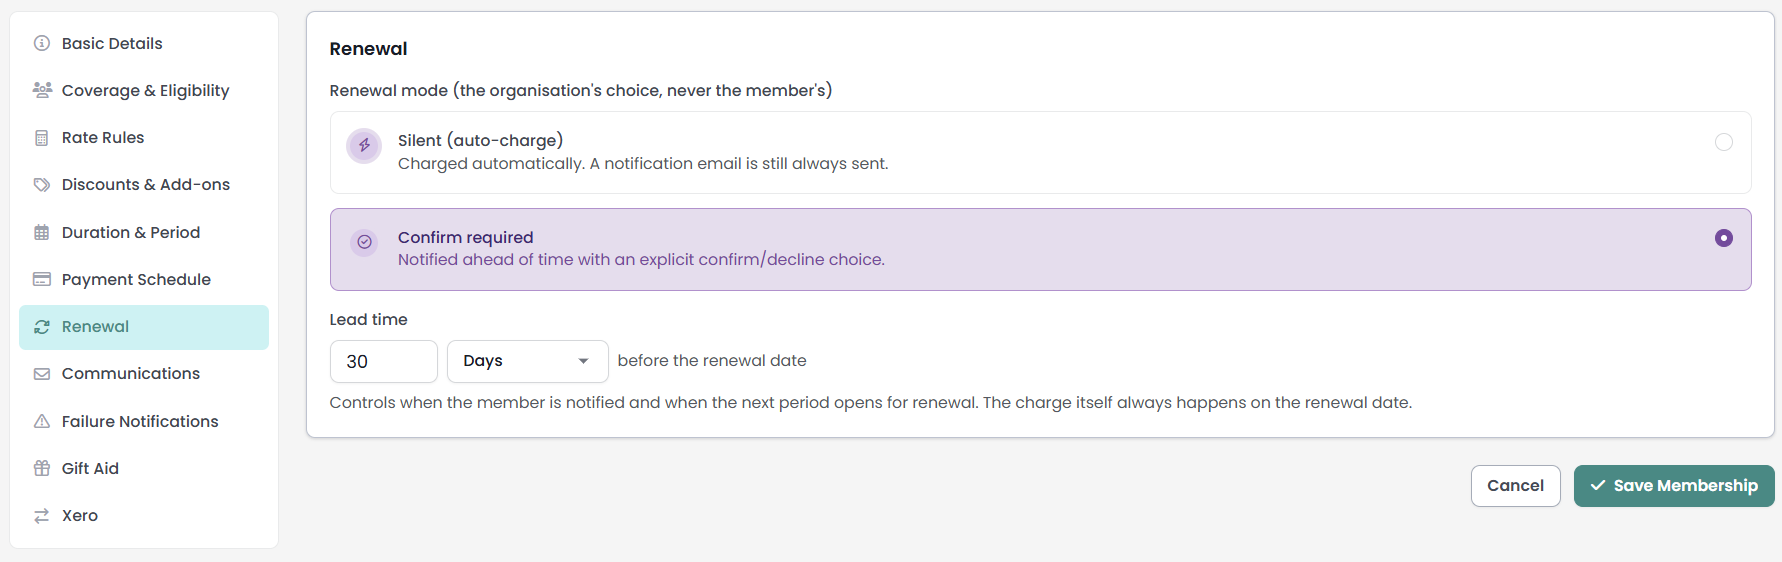Click the Gift Aid gift box icon
The height and width of the screenshot is (562, 1782).
42,468
